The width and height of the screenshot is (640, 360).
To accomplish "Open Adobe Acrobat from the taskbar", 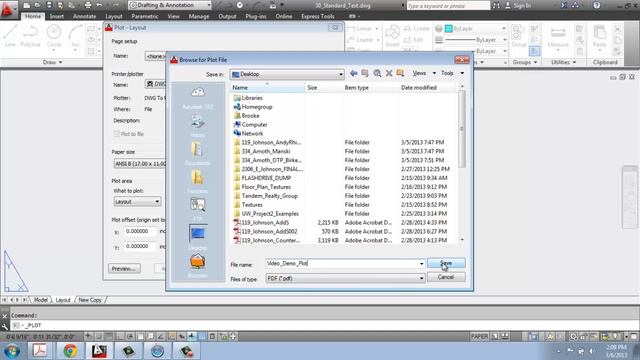I will [x=40, y=351].
